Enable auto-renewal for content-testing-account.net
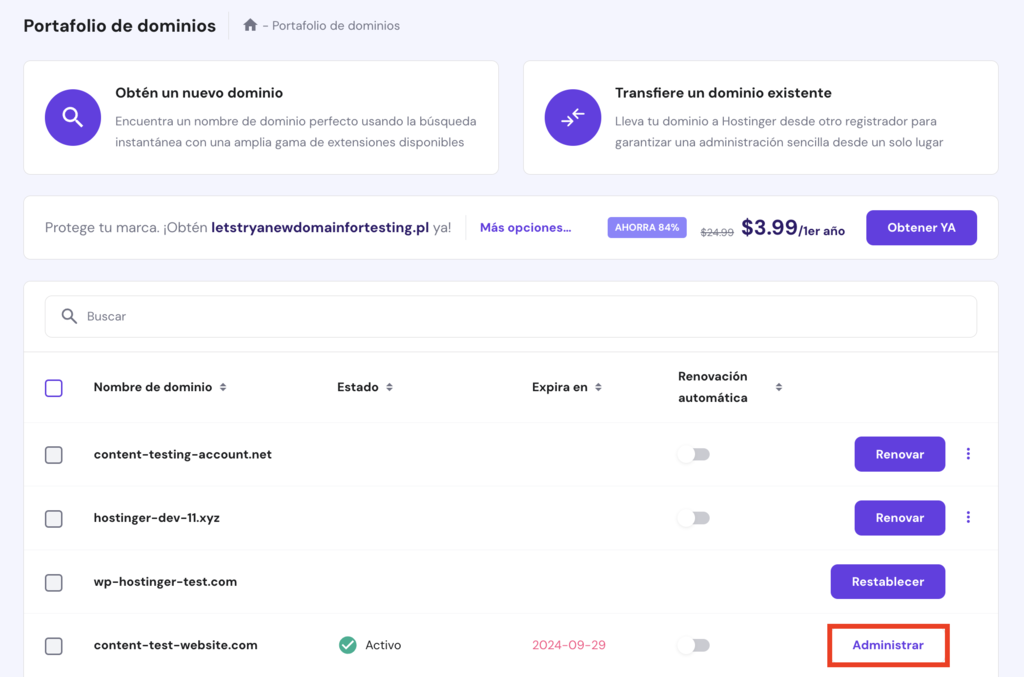 pos(694,453)
